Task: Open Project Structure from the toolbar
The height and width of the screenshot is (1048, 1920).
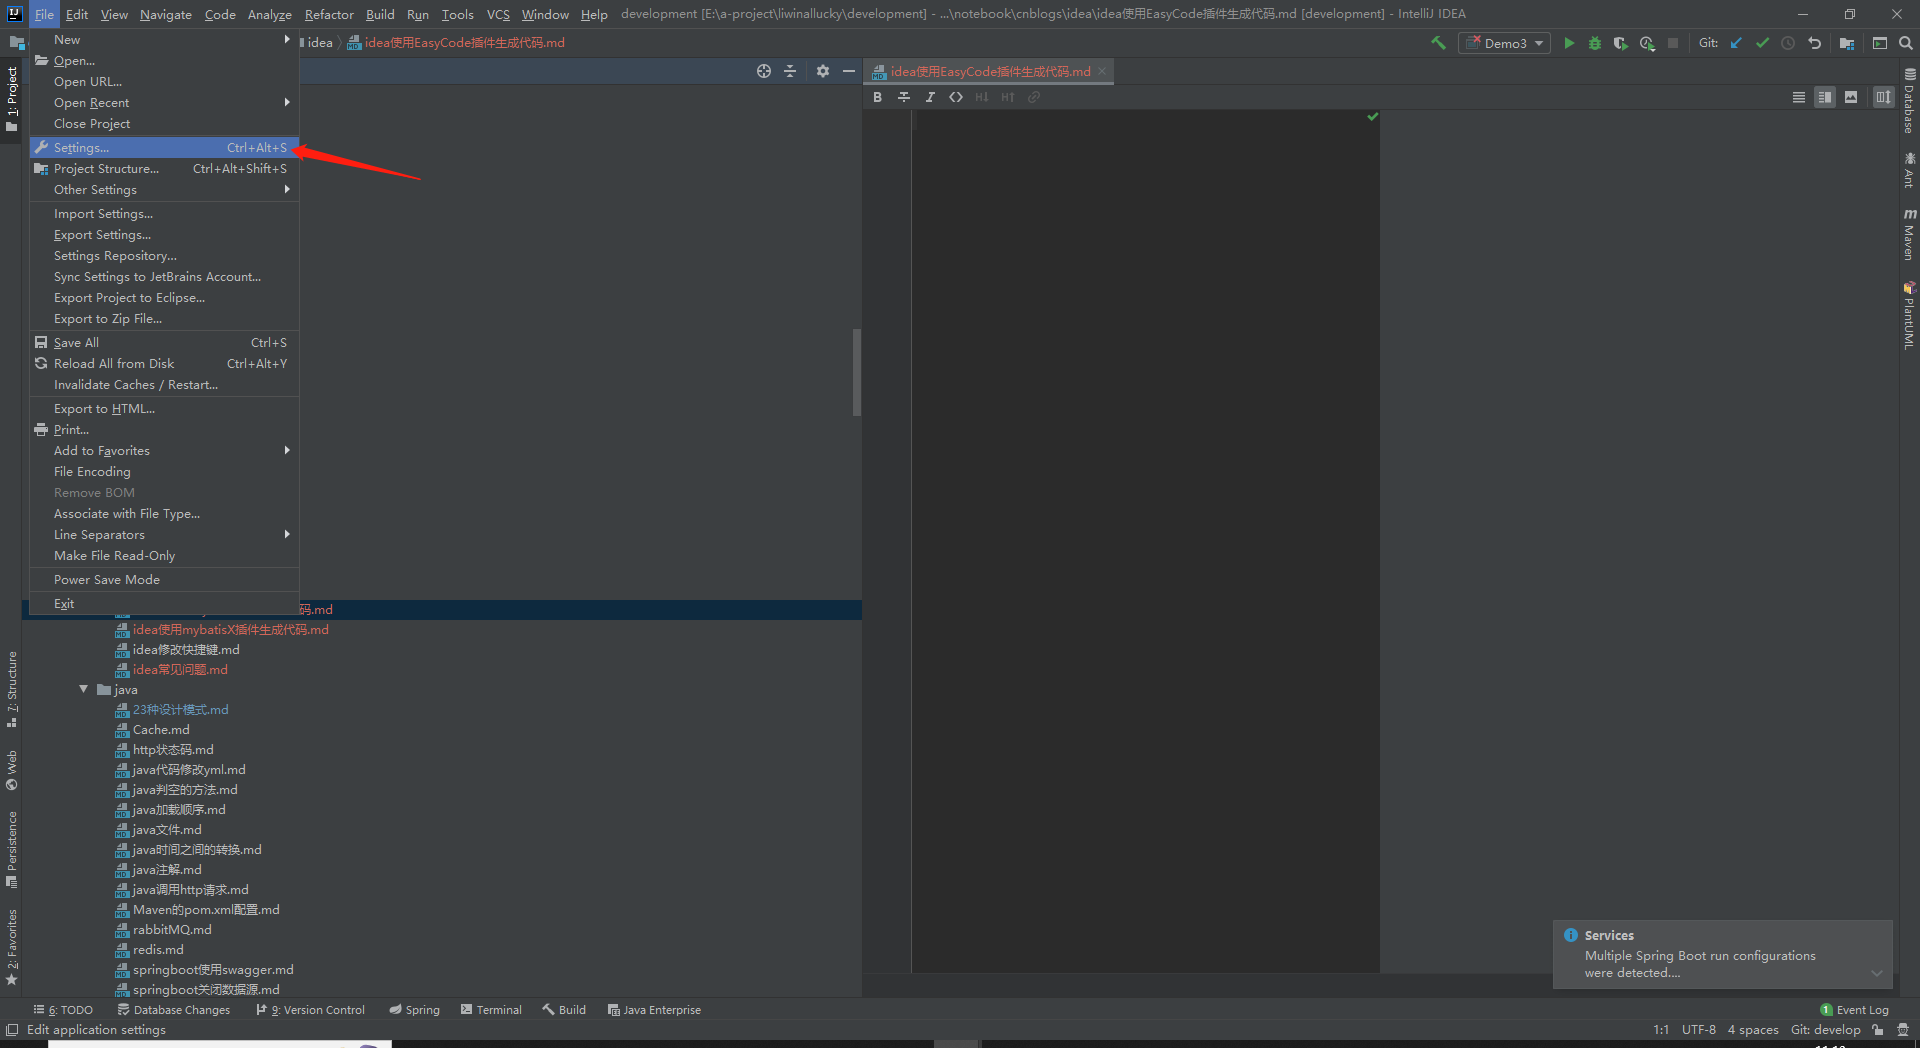Action: point(1847,43)
